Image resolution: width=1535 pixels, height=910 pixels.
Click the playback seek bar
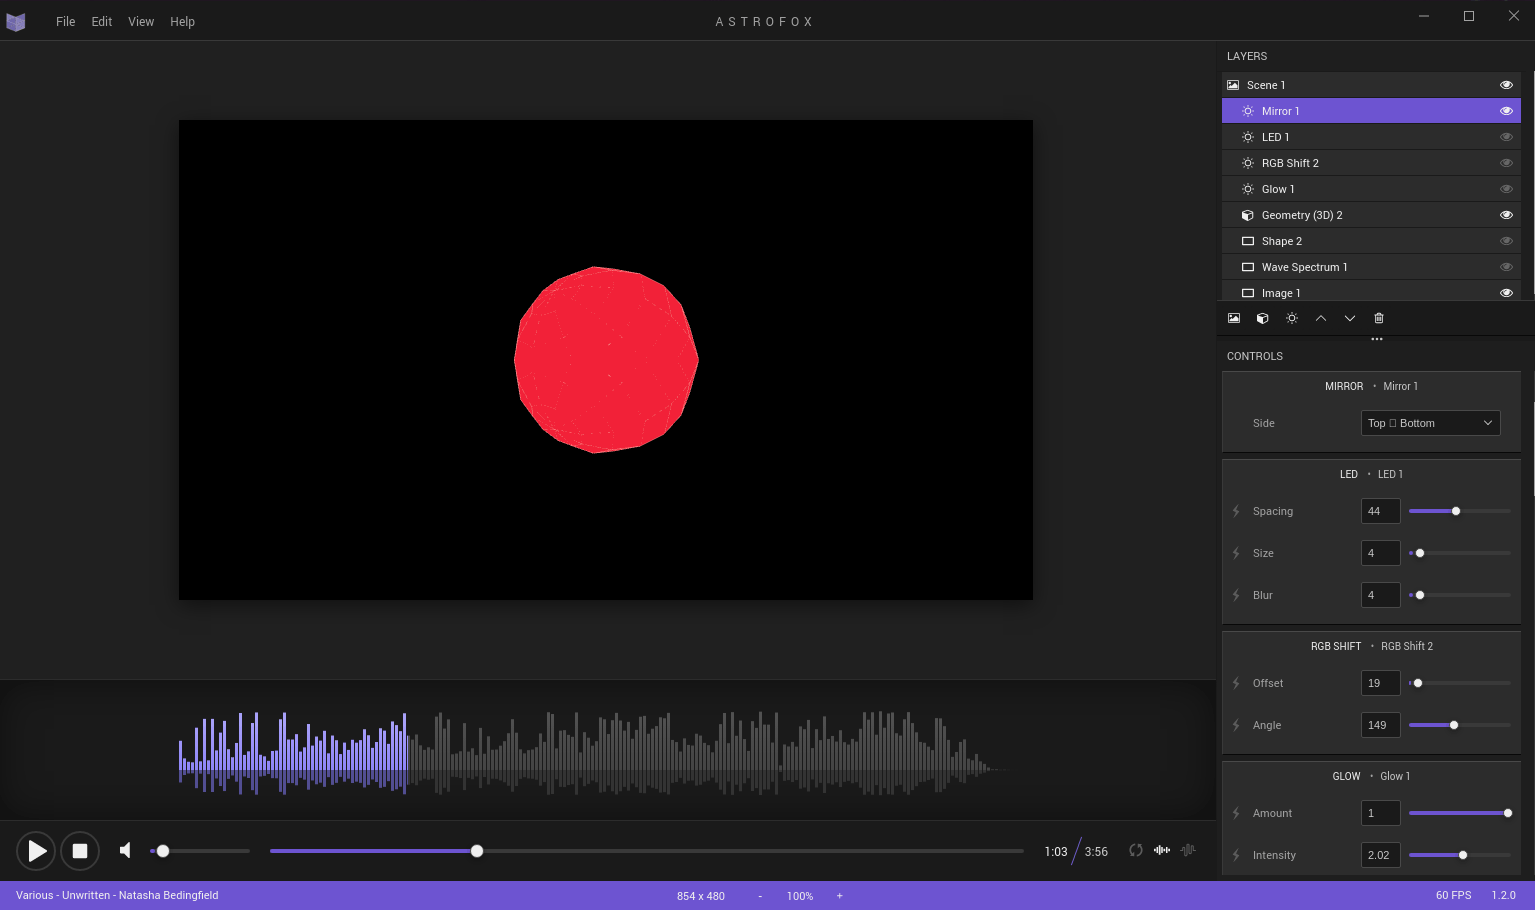click(x=647, y=851)
